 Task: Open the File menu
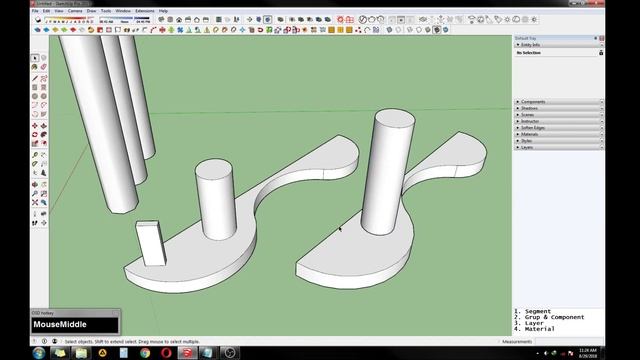pyautogui.click(x=35, y=11)
